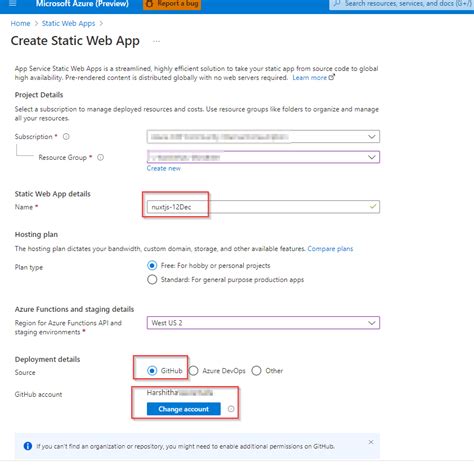This screenshot has width=474, height=466.
Task: Click the Resource Group info icon
Action: pos(100,157)
